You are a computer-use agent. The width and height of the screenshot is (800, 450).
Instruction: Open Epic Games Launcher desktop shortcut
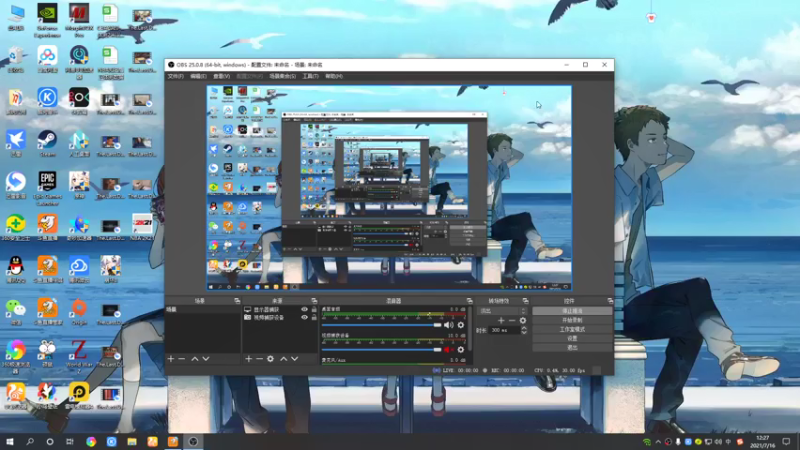click(x=47, y=188)
